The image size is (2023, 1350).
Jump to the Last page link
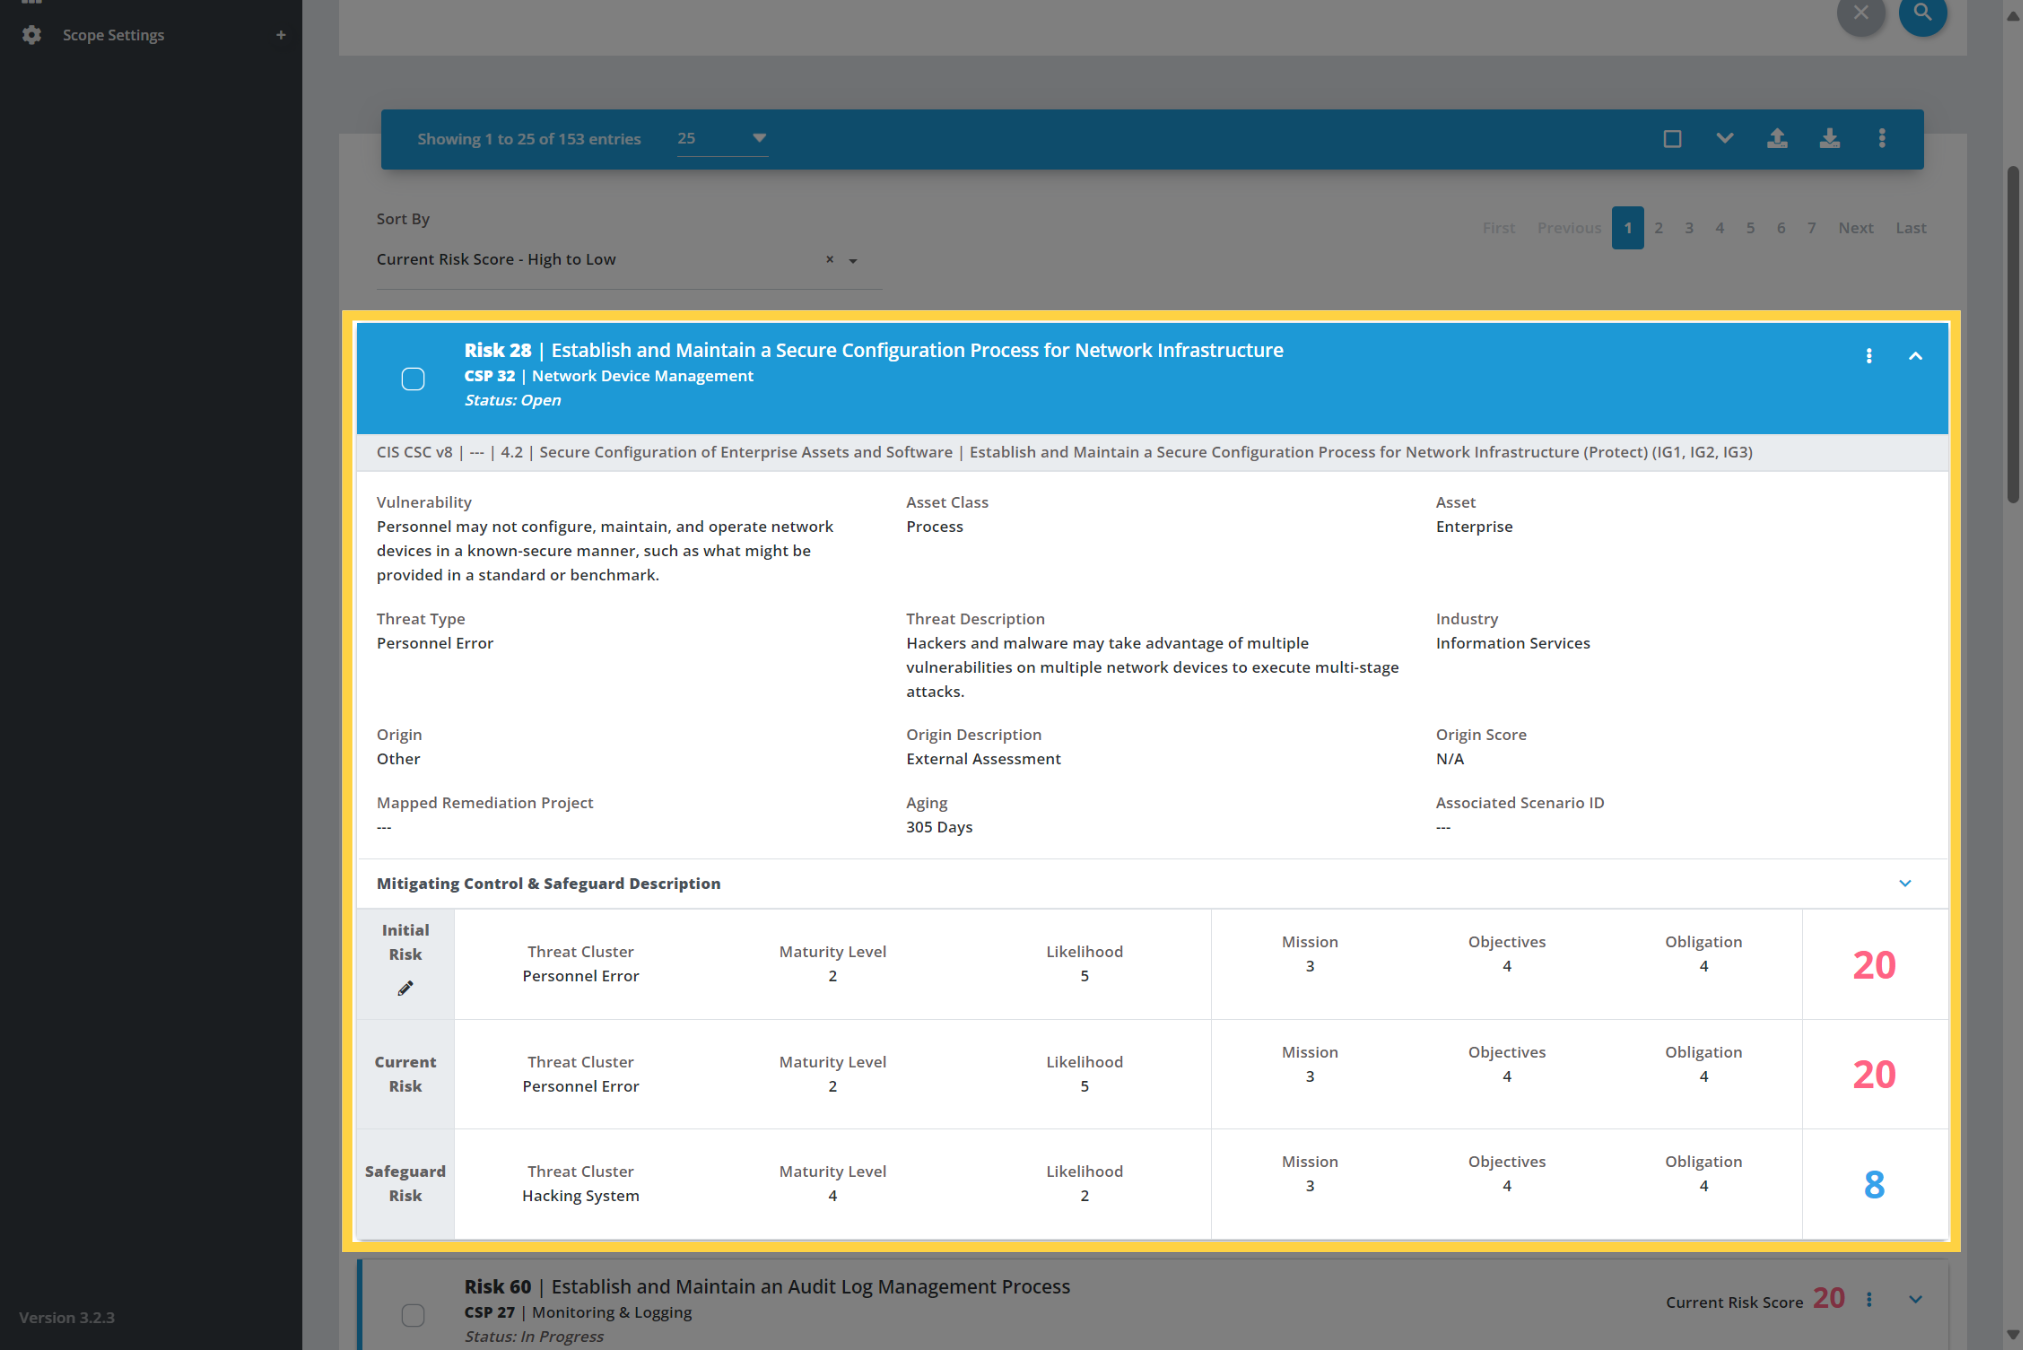tap(1910, 228)
